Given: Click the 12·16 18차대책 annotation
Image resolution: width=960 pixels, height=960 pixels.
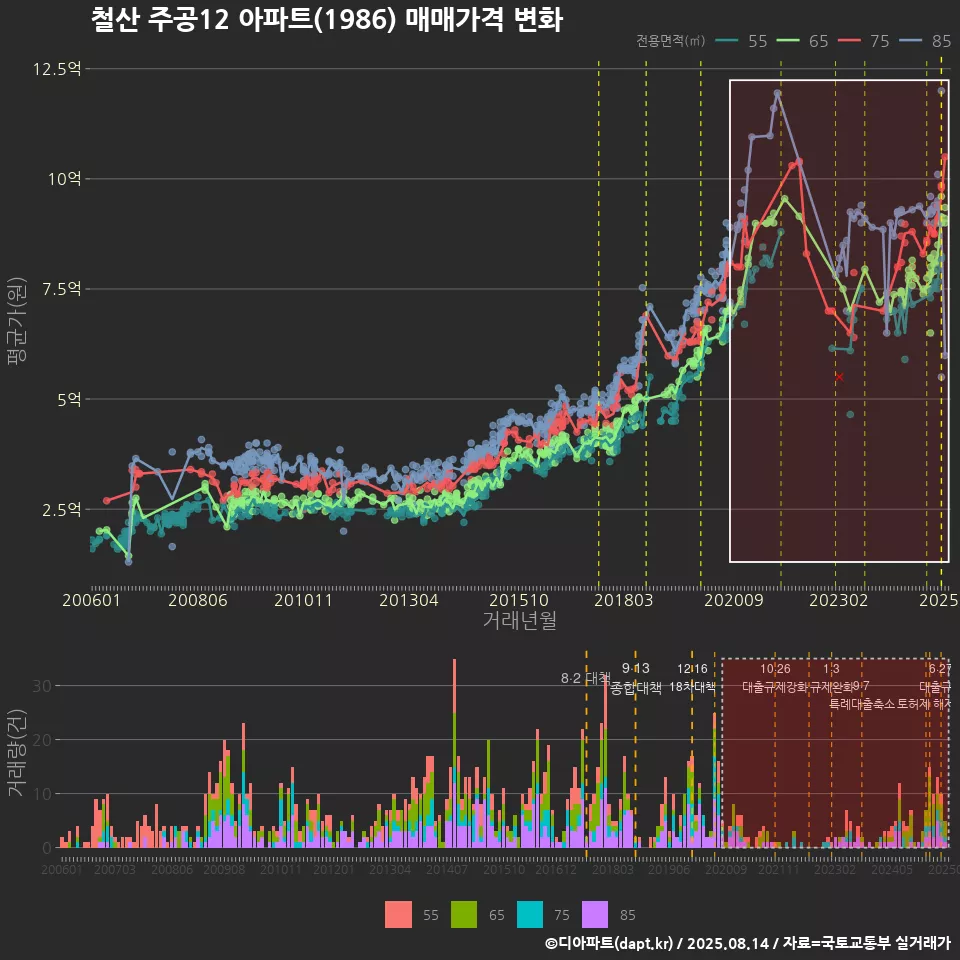Looking at the screenshot, I should tap(692, 678).
